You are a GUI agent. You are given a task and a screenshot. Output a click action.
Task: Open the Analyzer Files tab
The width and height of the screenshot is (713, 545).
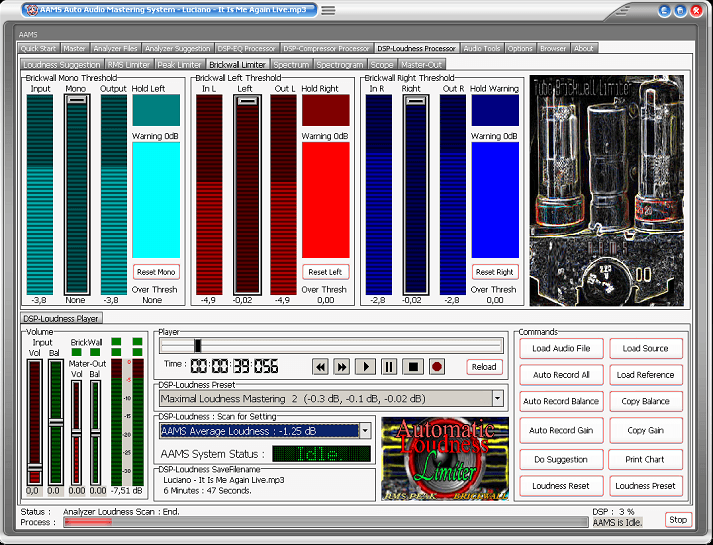click(115, 48)
